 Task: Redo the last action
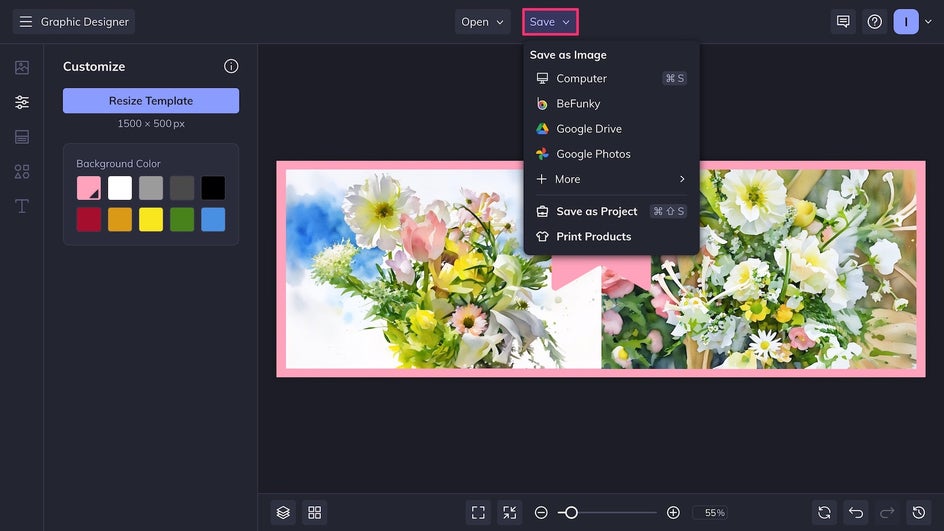(x=887, y=512)
